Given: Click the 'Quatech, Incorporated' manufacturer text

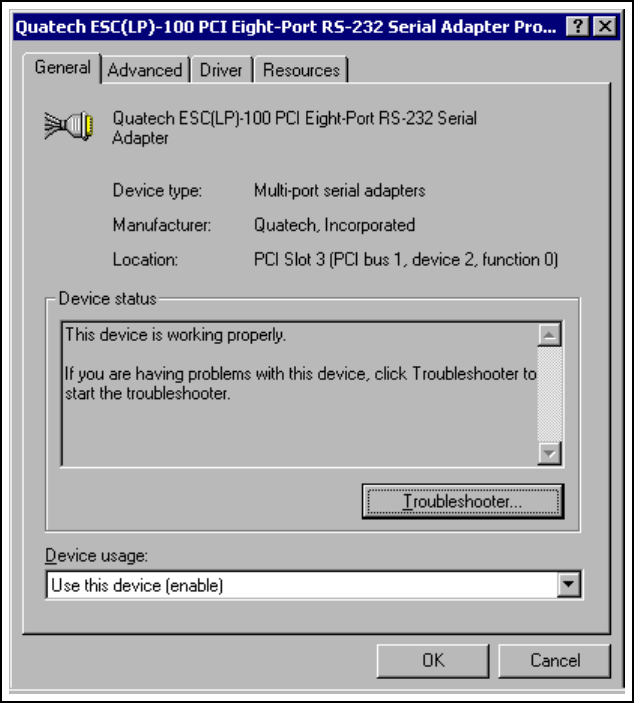Looking at the screenshot, I should point(334,225).
